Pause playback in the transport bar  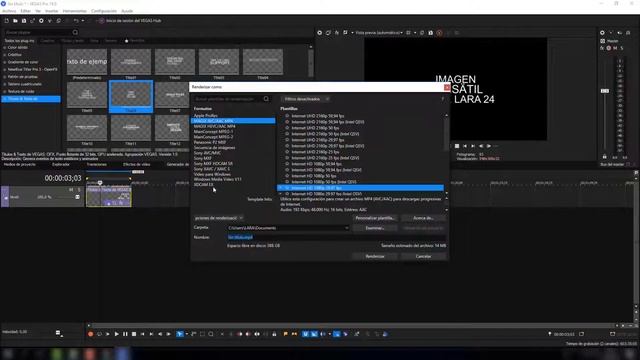coord(125,334)
